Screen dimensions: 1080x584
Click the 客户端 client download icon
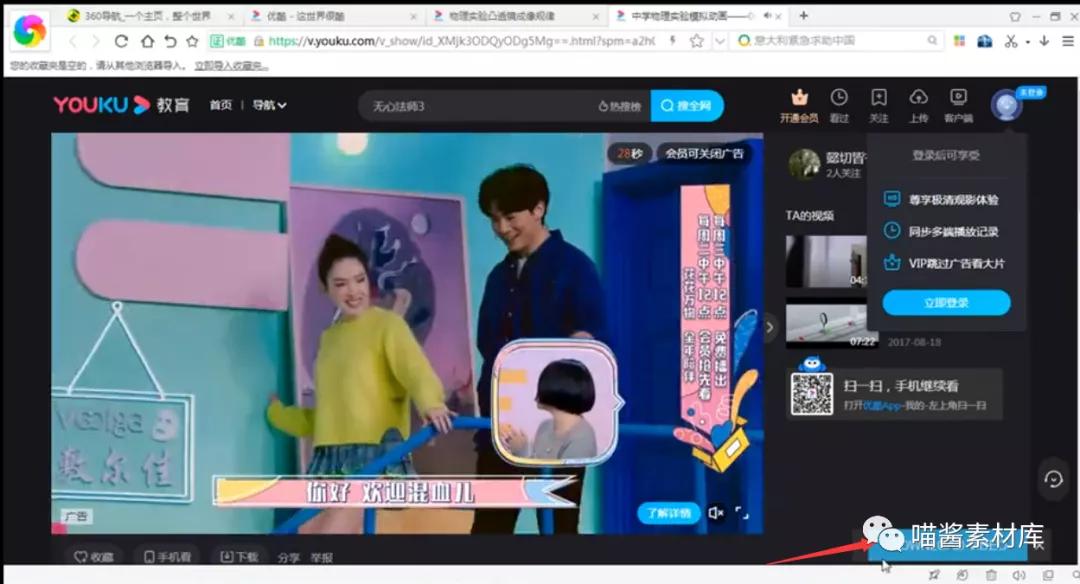pyautogui.click(x=958, y=98)
